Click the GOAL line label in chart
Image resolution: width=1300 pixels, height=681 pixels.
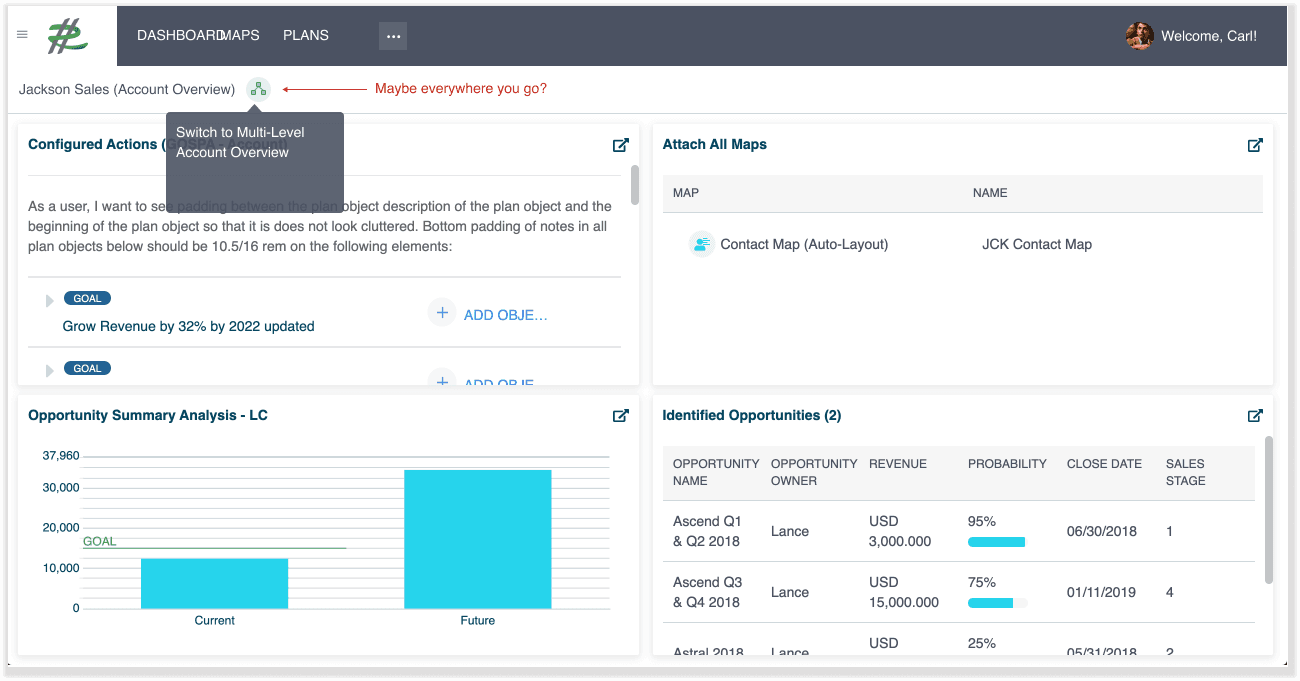pyautogui.click(x=100, y=541)
